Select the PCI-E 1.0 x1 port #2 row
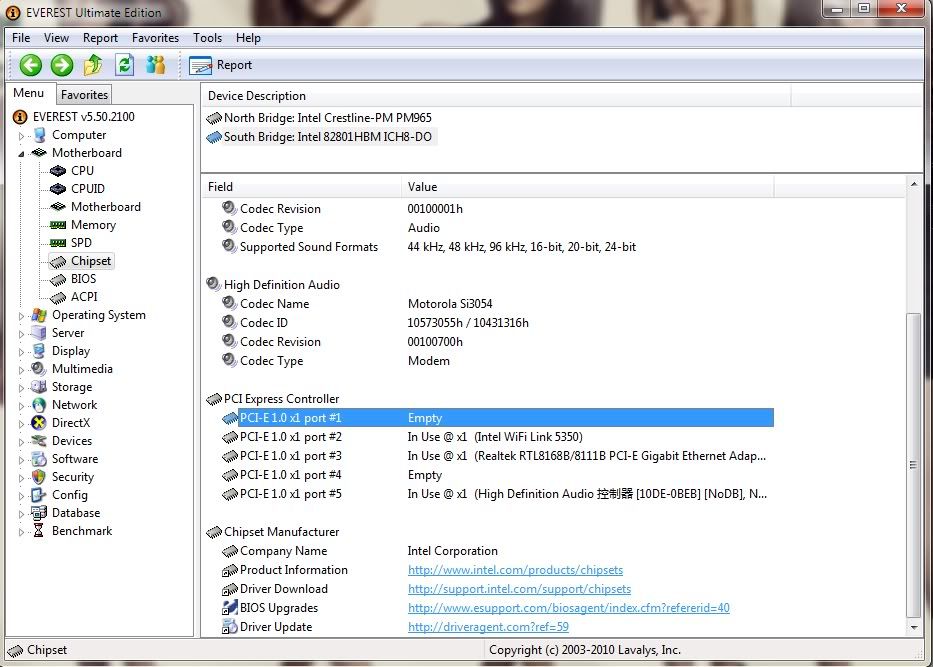 488,437
